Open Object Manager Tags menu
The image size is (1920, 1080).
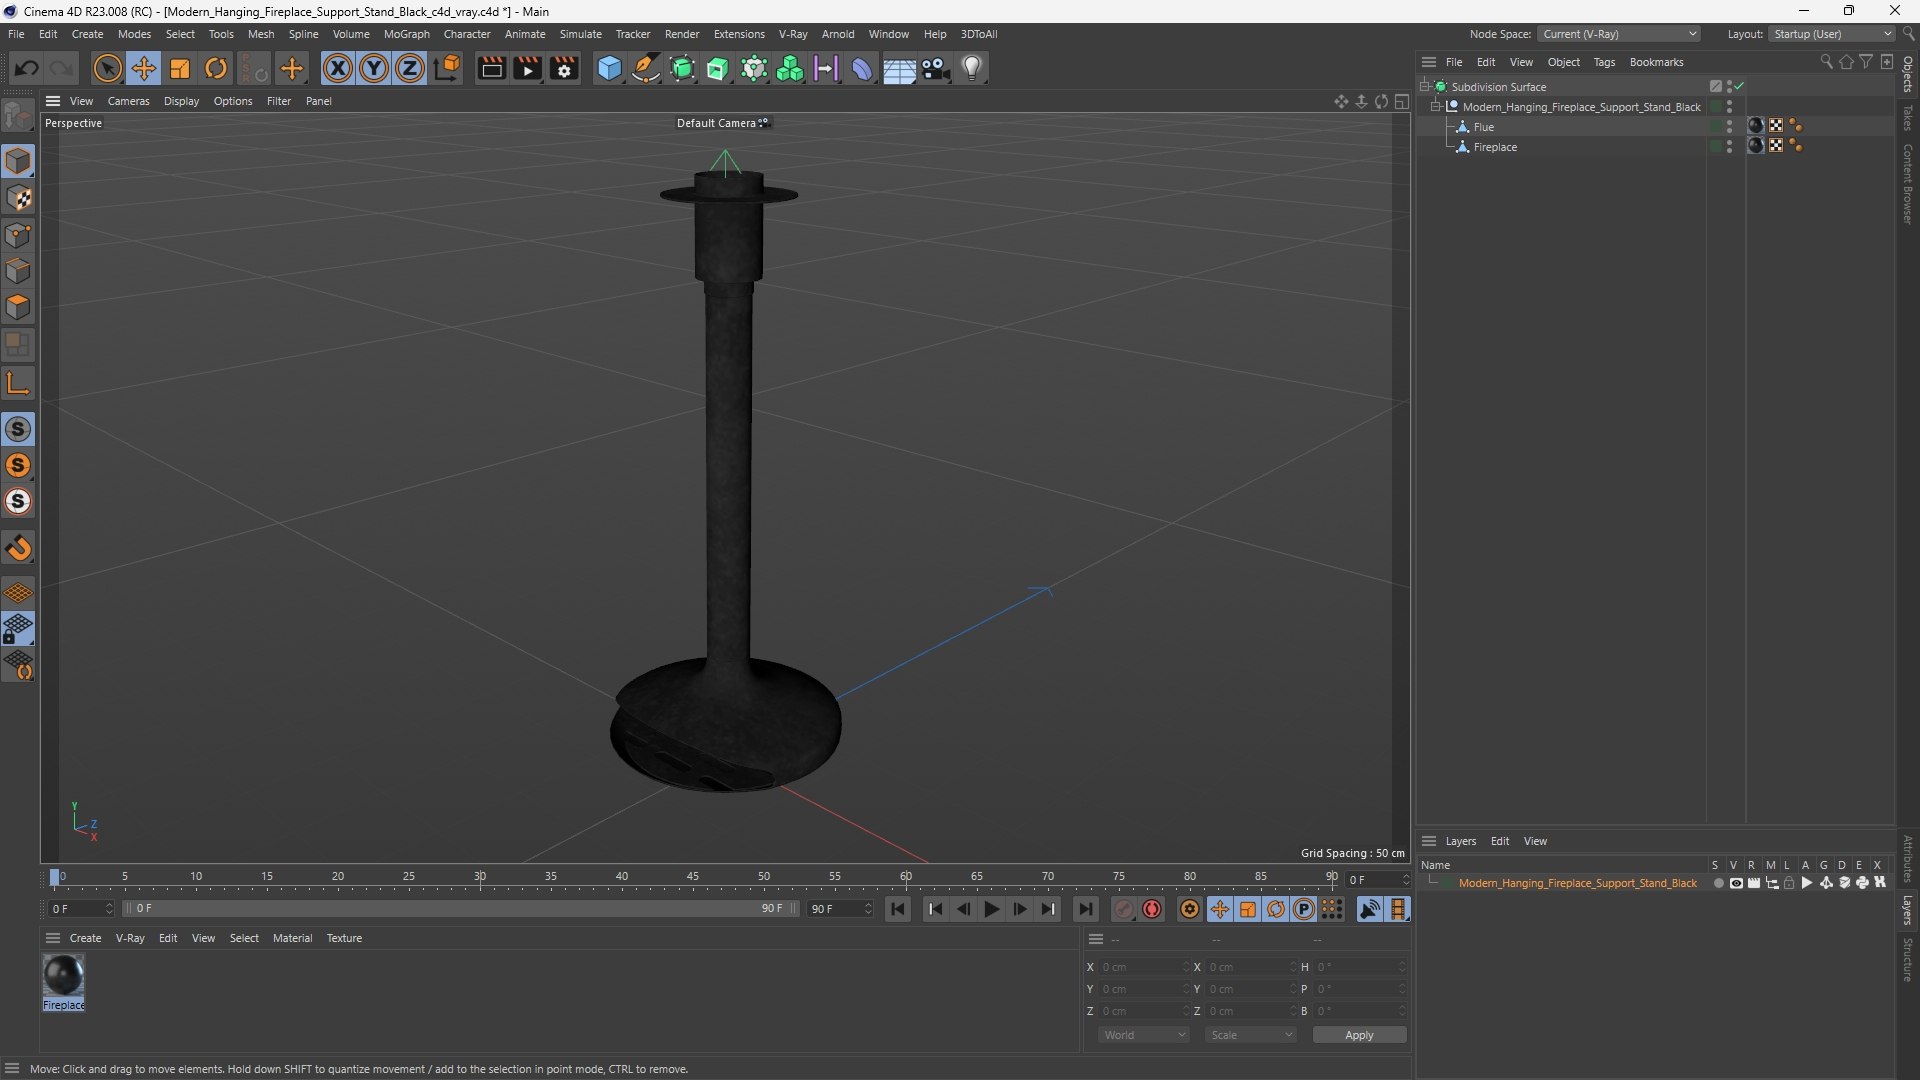click(1604, 62)
